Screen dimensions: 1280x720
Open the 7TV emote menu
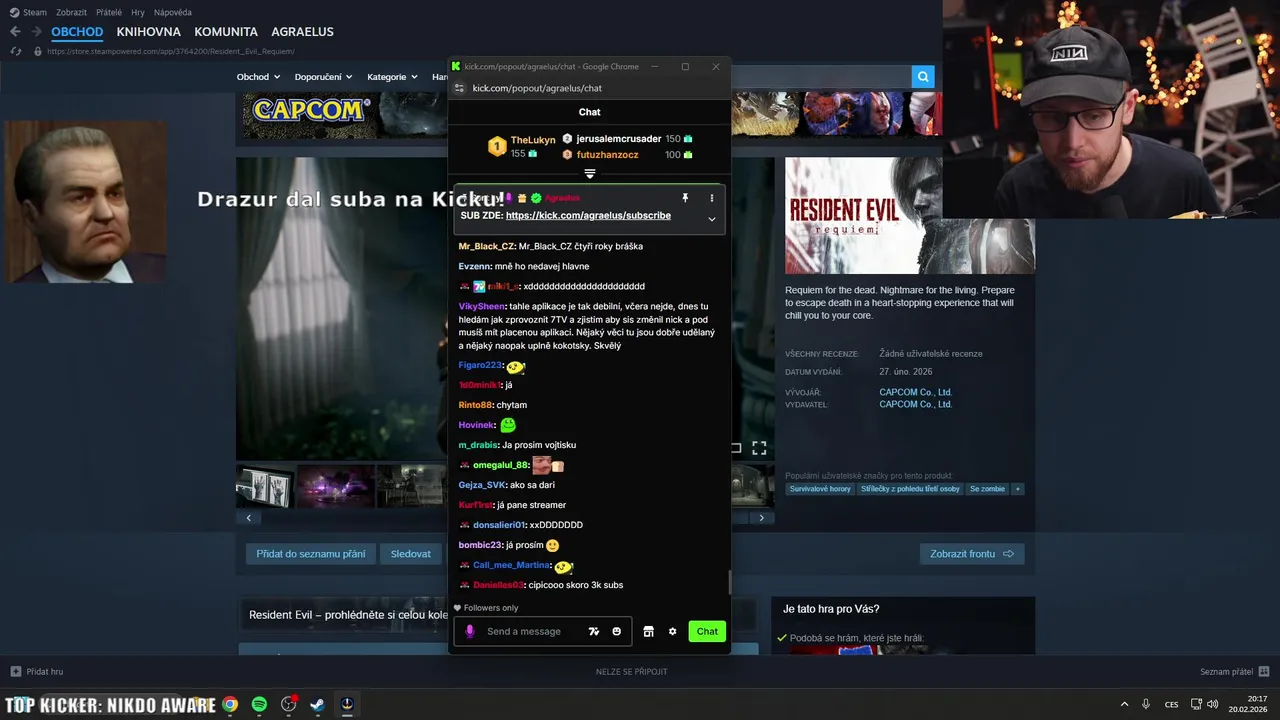tap(594, 631)
